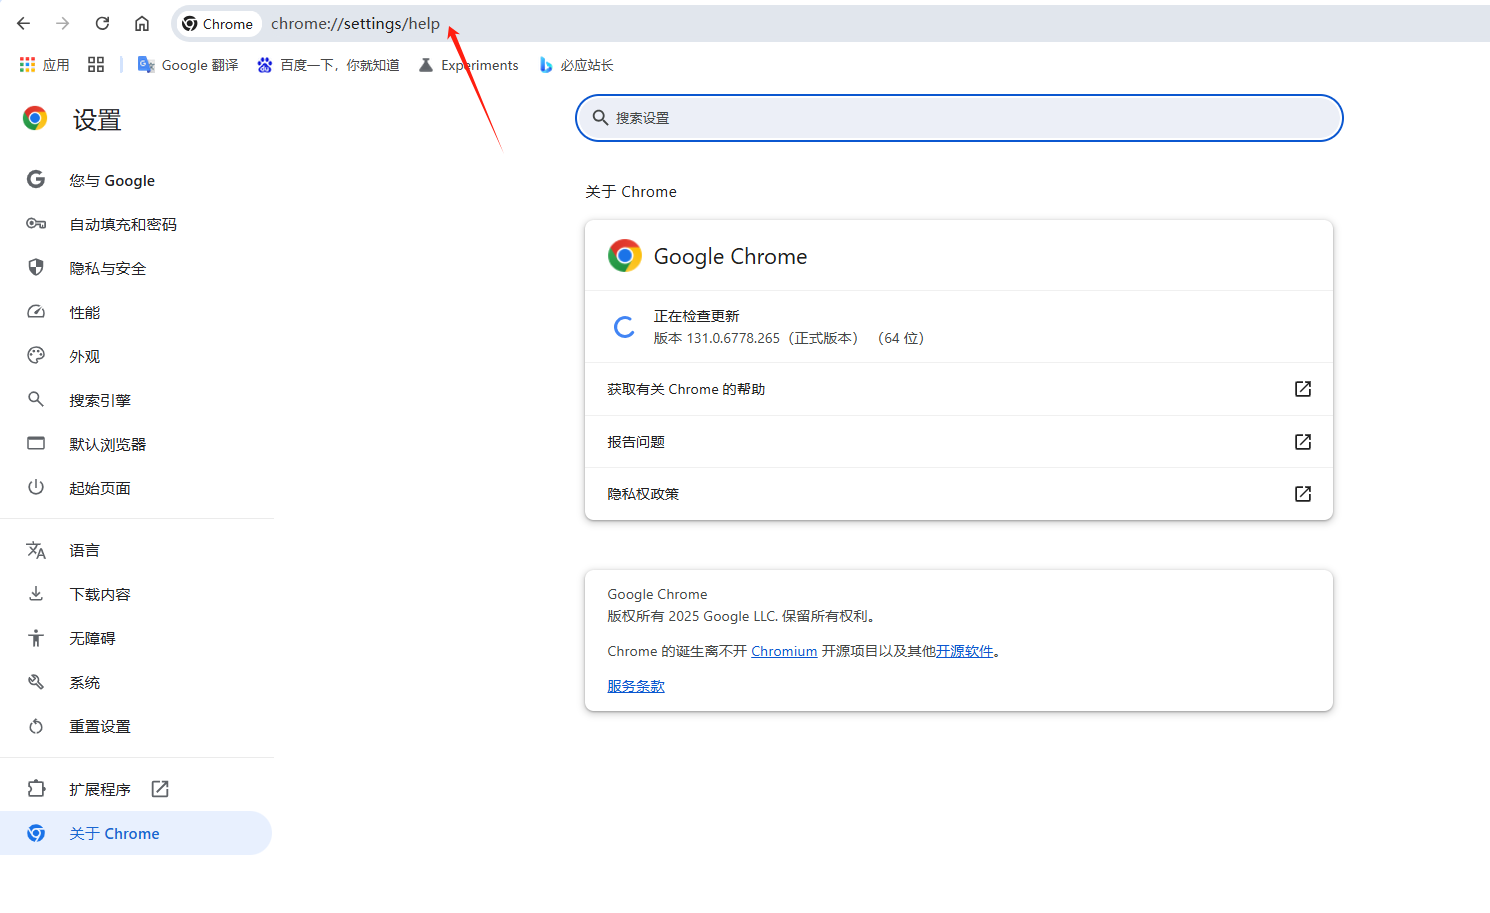Select 关于 Chrome in the sidebar

click(136, 833)
